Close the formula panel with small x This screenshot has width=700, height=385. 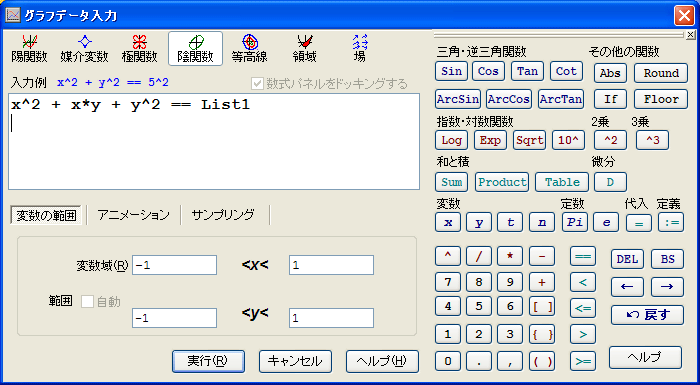tap(690, 34)
